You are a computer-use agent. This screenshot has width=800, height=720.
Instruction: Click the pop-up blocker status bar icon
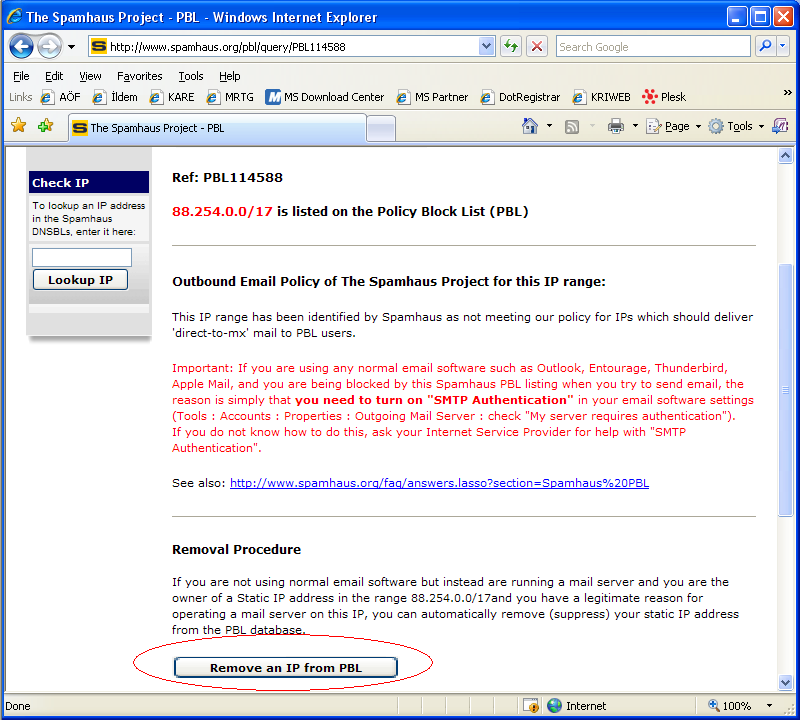[x=531, y=706]
